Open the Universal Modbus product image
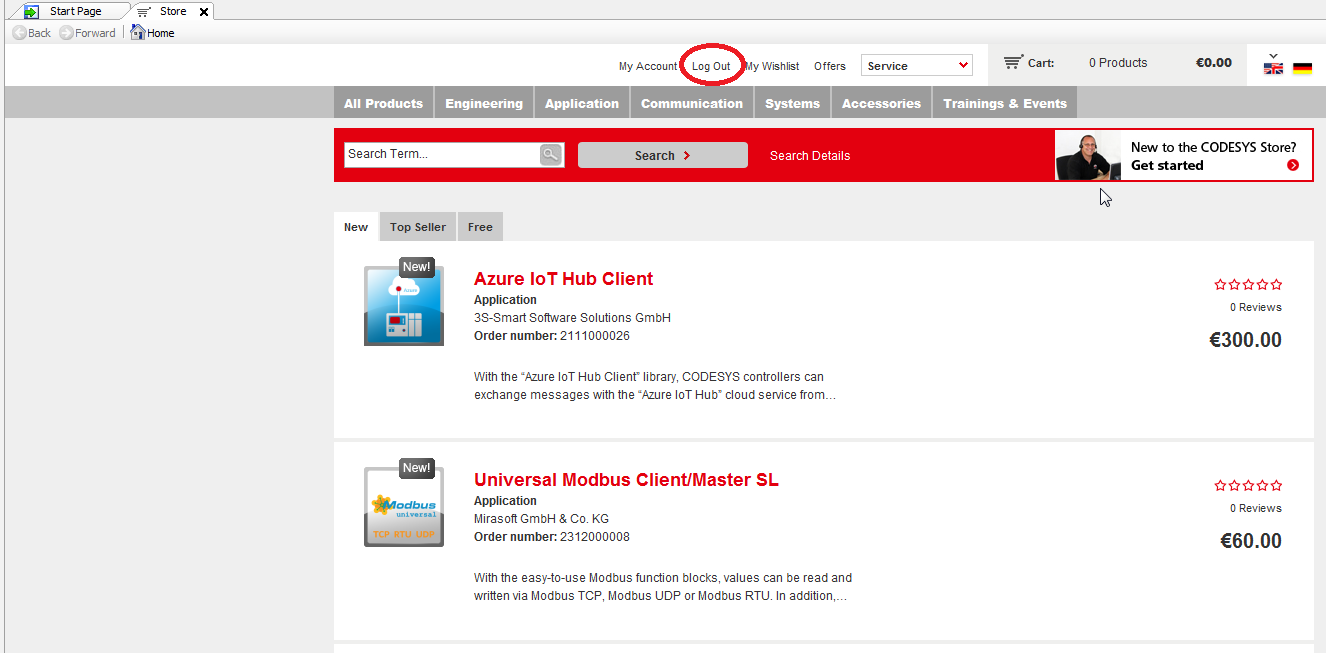 pyautogui.click(x=403, y=506)
